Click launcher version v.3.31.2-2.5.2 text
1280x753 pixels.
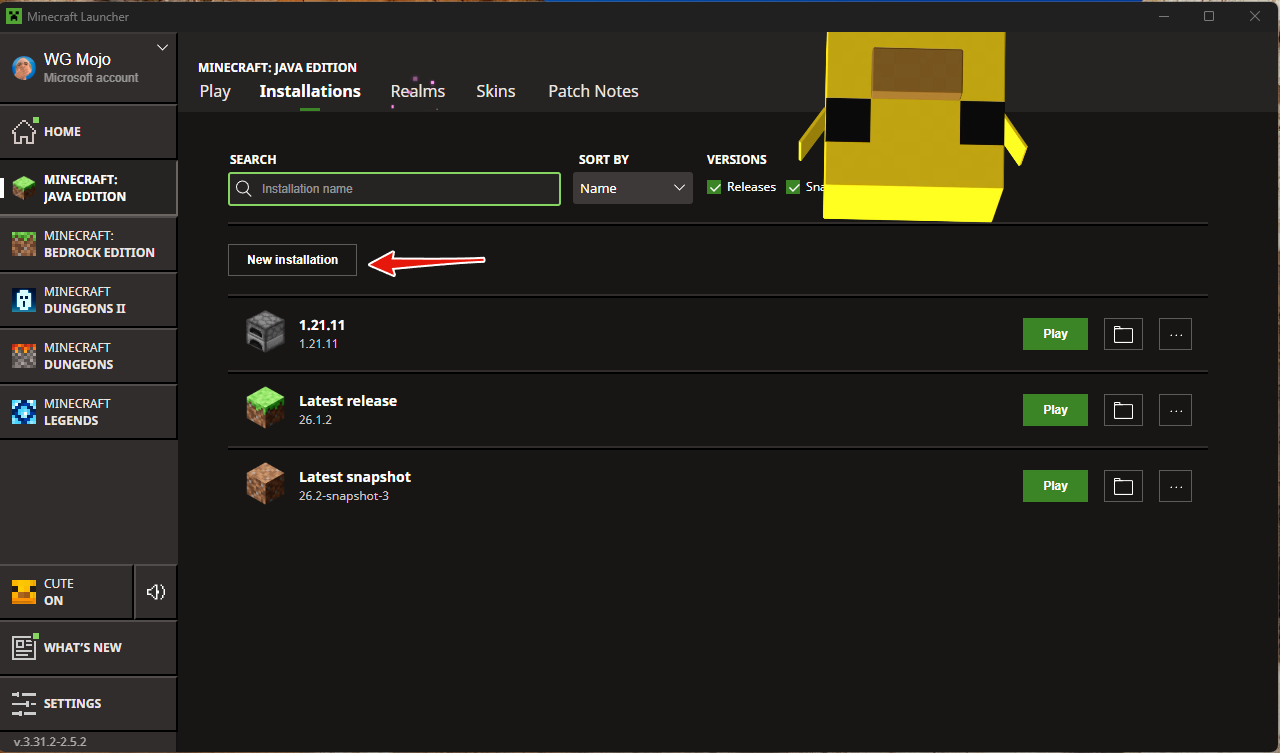[50, 742]
